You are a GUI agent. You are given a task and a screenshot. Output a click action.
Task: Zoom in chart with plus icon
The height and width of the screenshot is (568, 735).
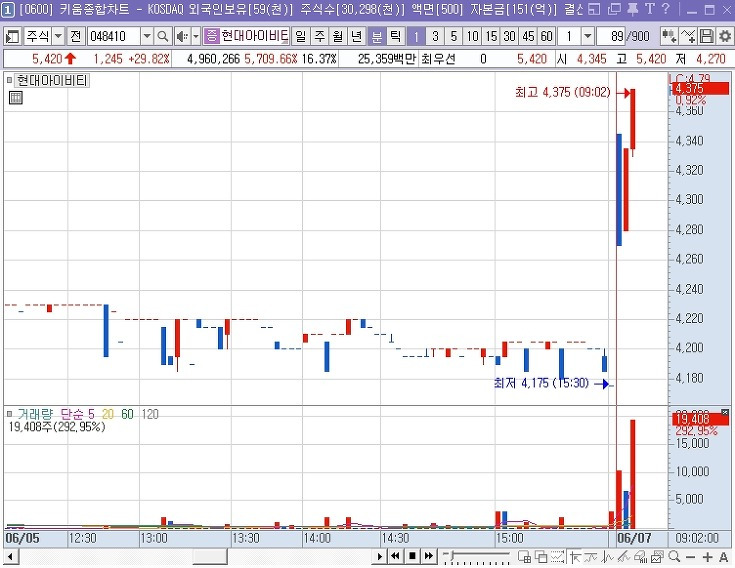click(x=707, y=557)
